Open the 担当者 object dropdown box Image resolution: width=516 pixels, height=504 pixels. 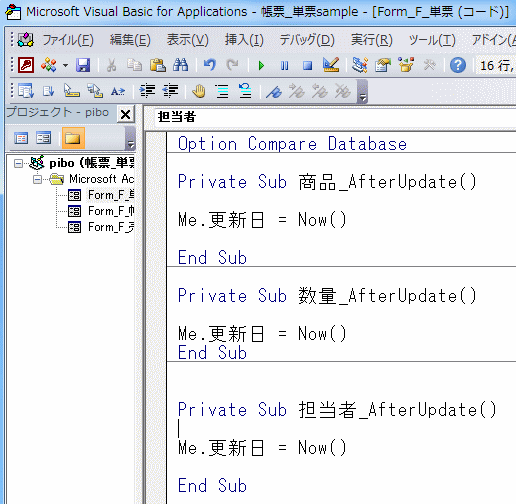(335, 117)
